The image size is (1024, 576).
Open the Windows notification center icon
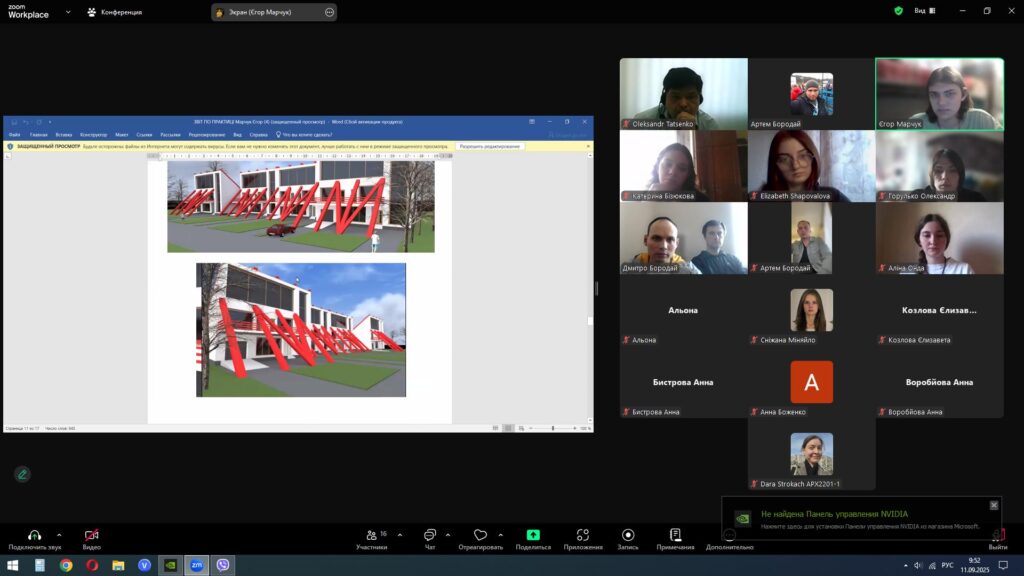click(x=1004, y=565)
